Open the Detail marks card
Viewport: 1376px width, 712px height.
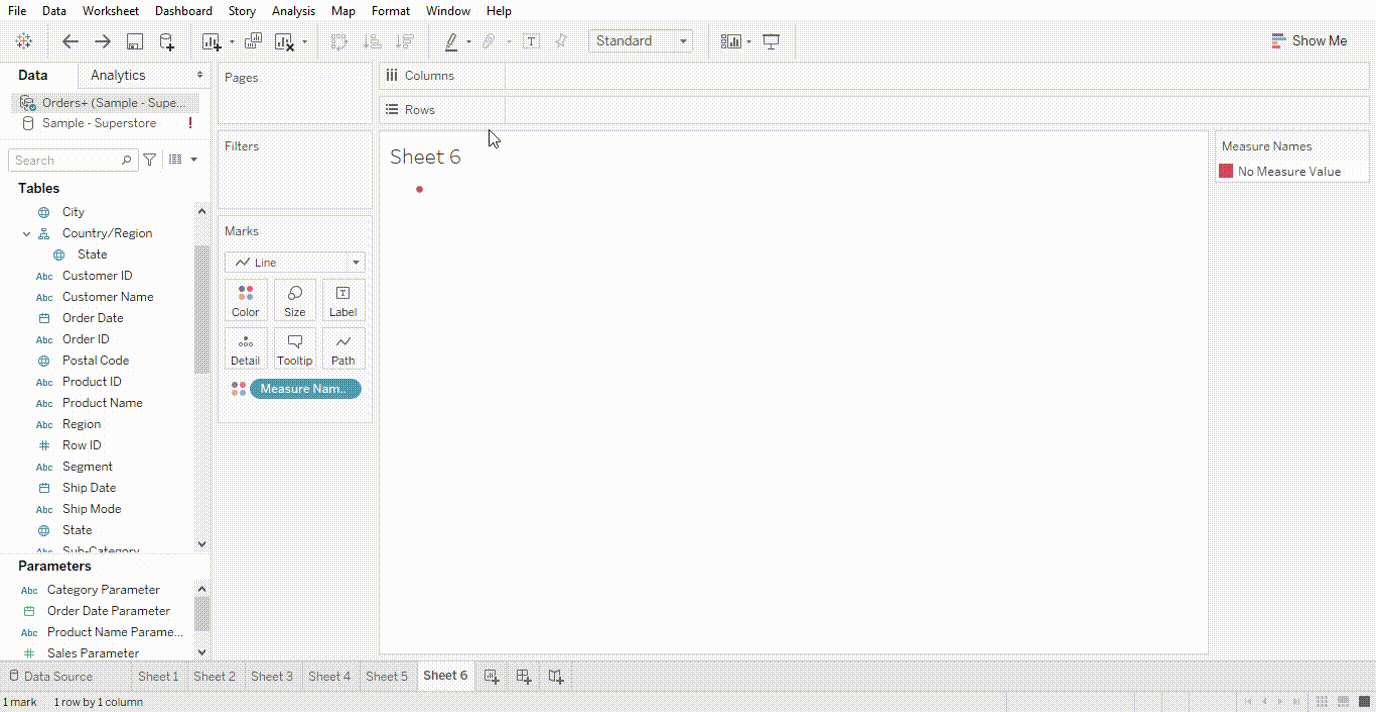[x=246, y=349]
